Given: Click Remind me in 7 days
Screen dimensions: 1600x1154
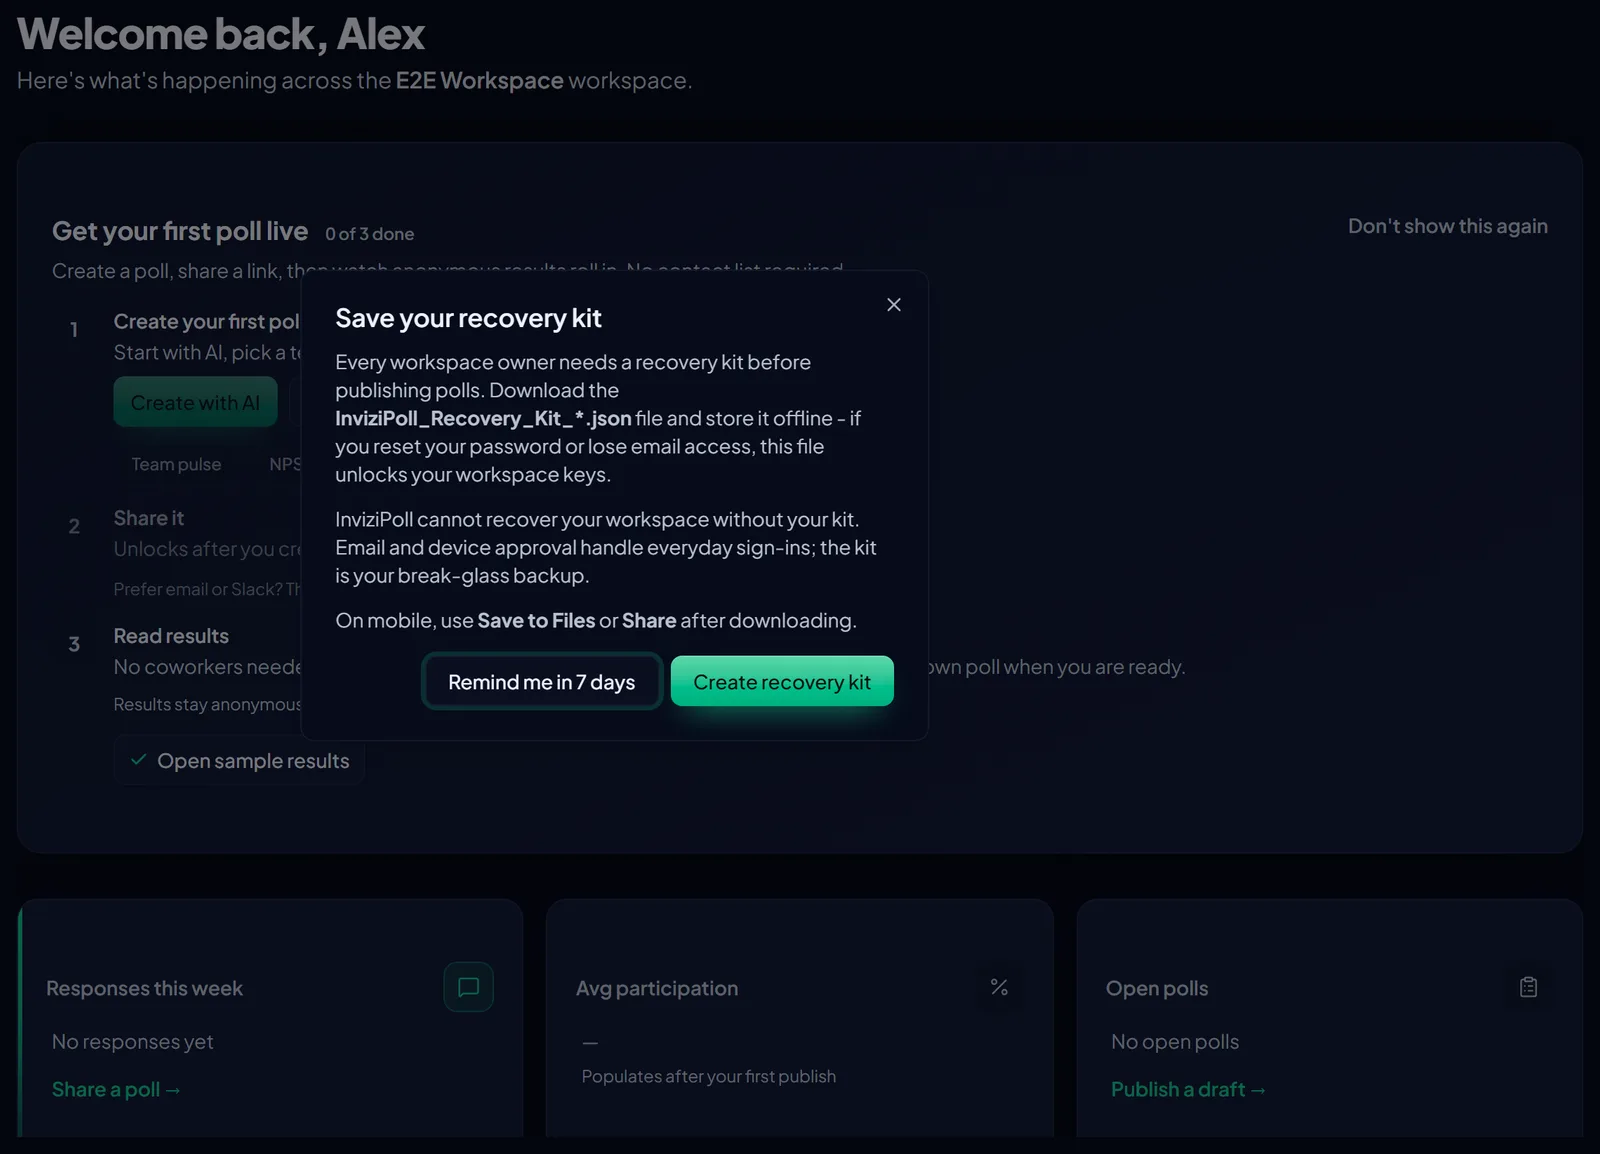Looking at the screenshot, I should point(542,682).
